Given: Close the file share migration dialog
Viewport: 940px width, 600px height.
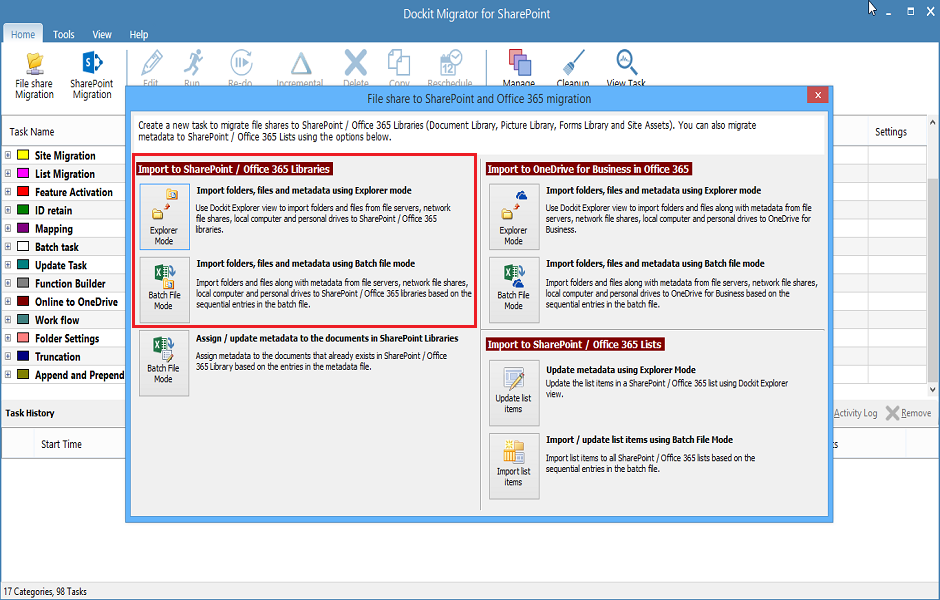Looking at the screenshot, I should click(x=817, y=96).
